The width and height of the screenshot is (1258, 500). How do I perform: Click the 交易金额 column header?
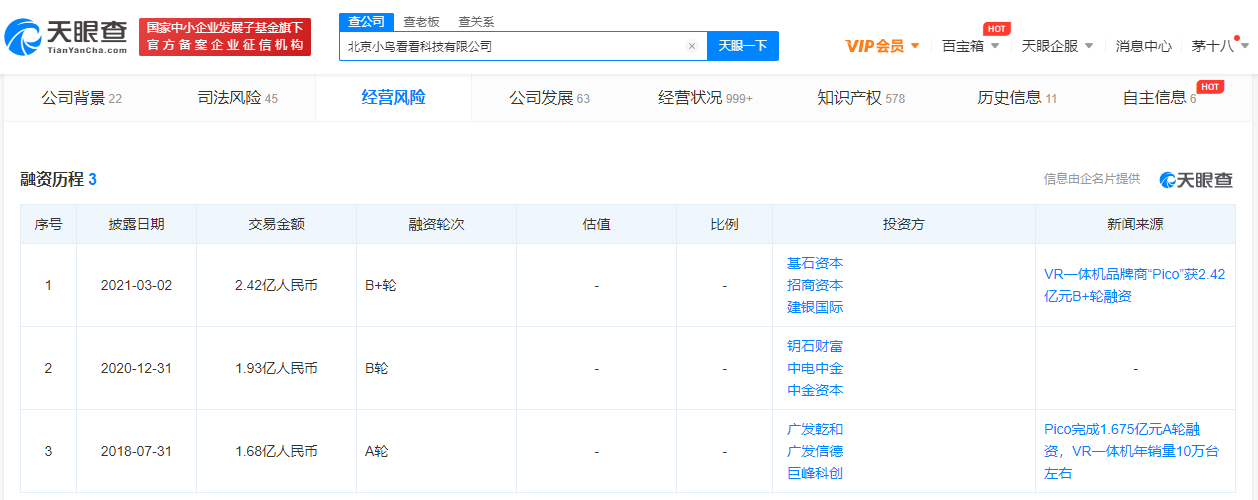tap(276, 225)
